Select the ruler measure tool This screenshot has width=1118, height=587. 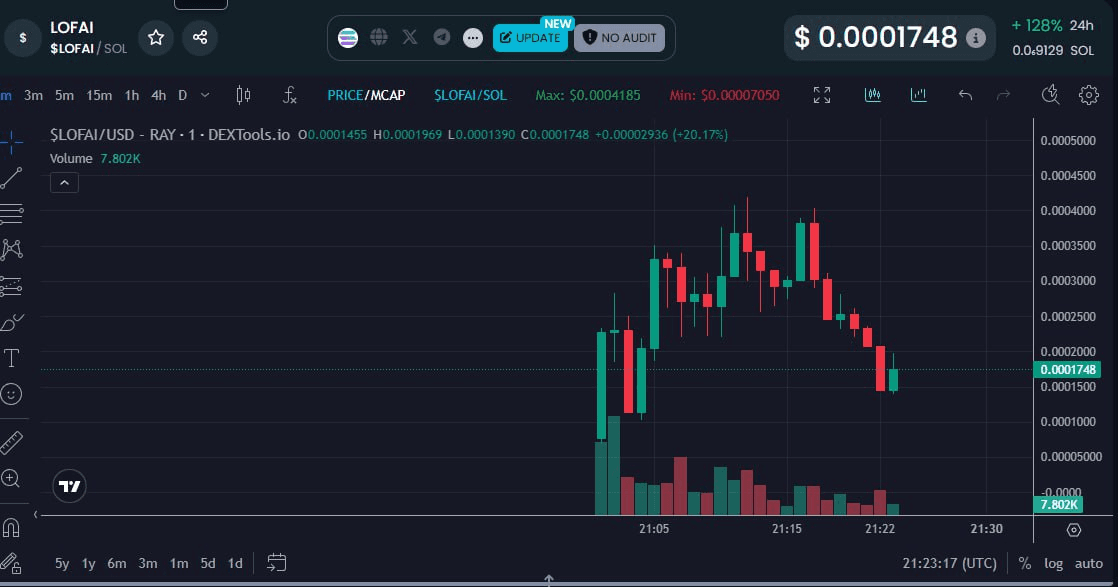coord(11,443)
